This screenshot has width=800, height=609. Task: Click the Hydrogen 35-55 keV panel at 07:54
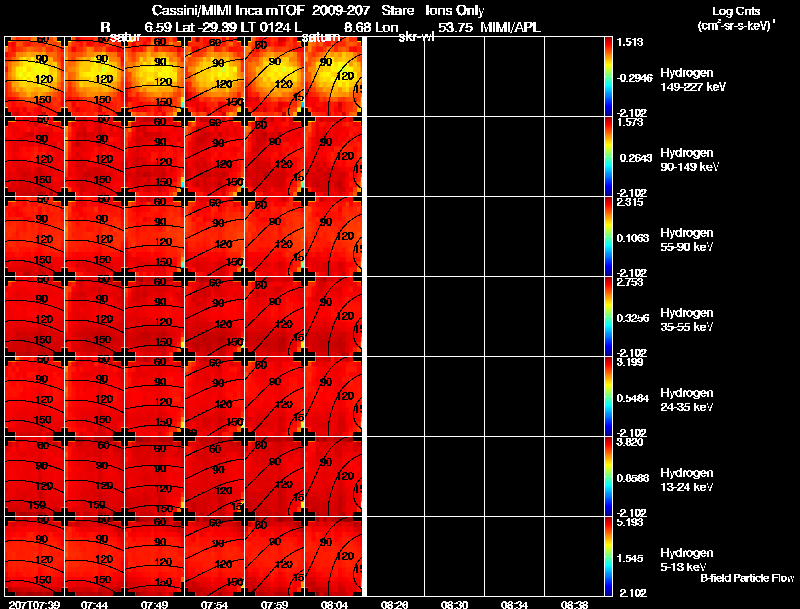tap(215, 317)
